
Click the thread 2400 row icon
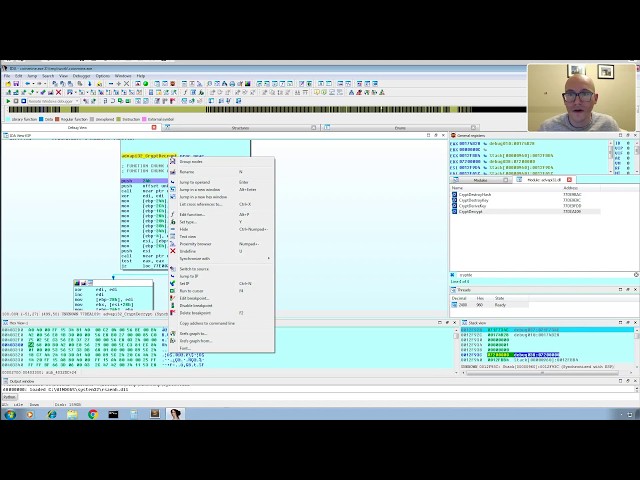point(454,305)
